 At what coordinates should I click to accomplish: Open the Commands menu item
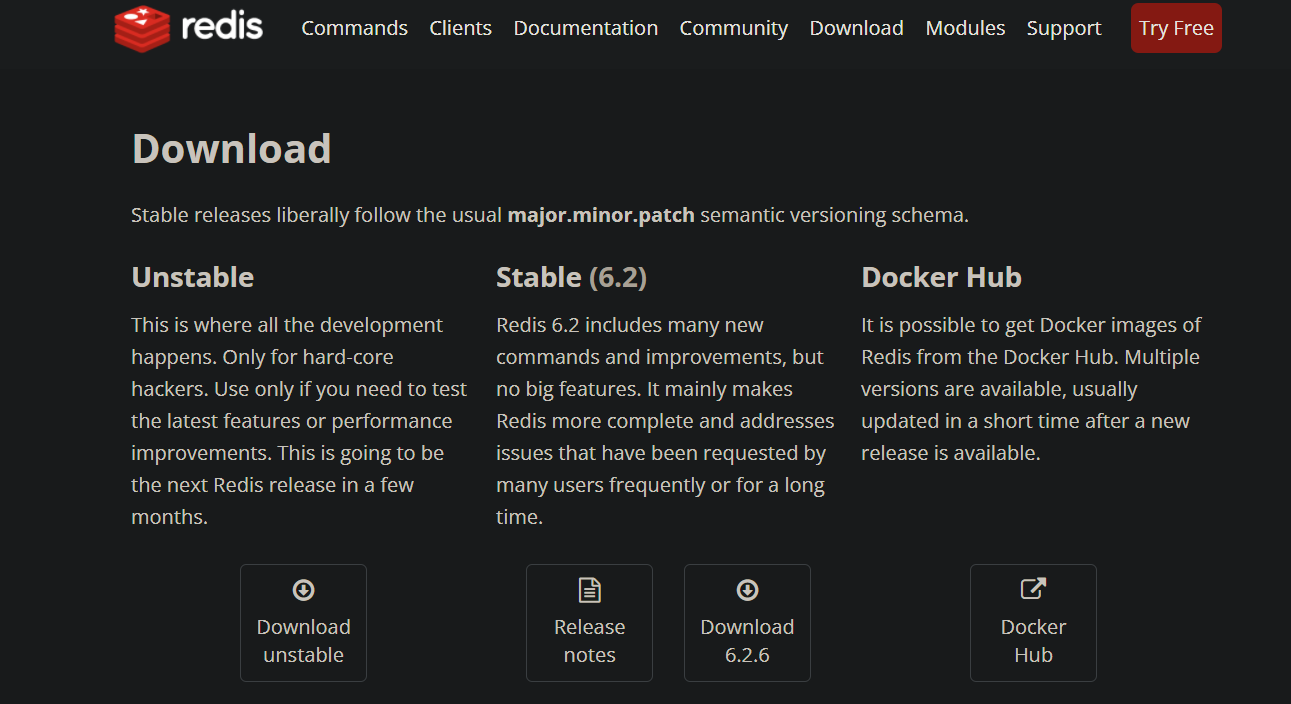point(354,28)
